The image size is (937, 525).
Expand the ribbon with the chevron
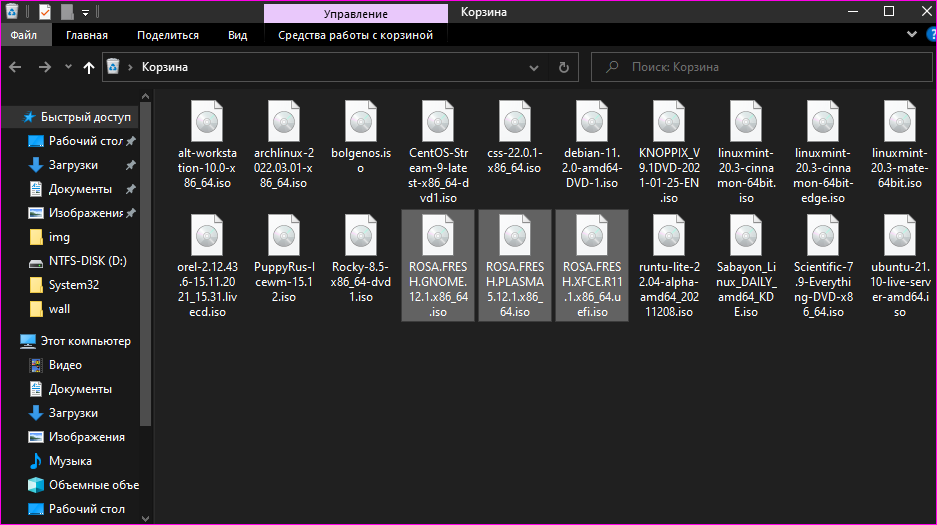click(912, 34)
